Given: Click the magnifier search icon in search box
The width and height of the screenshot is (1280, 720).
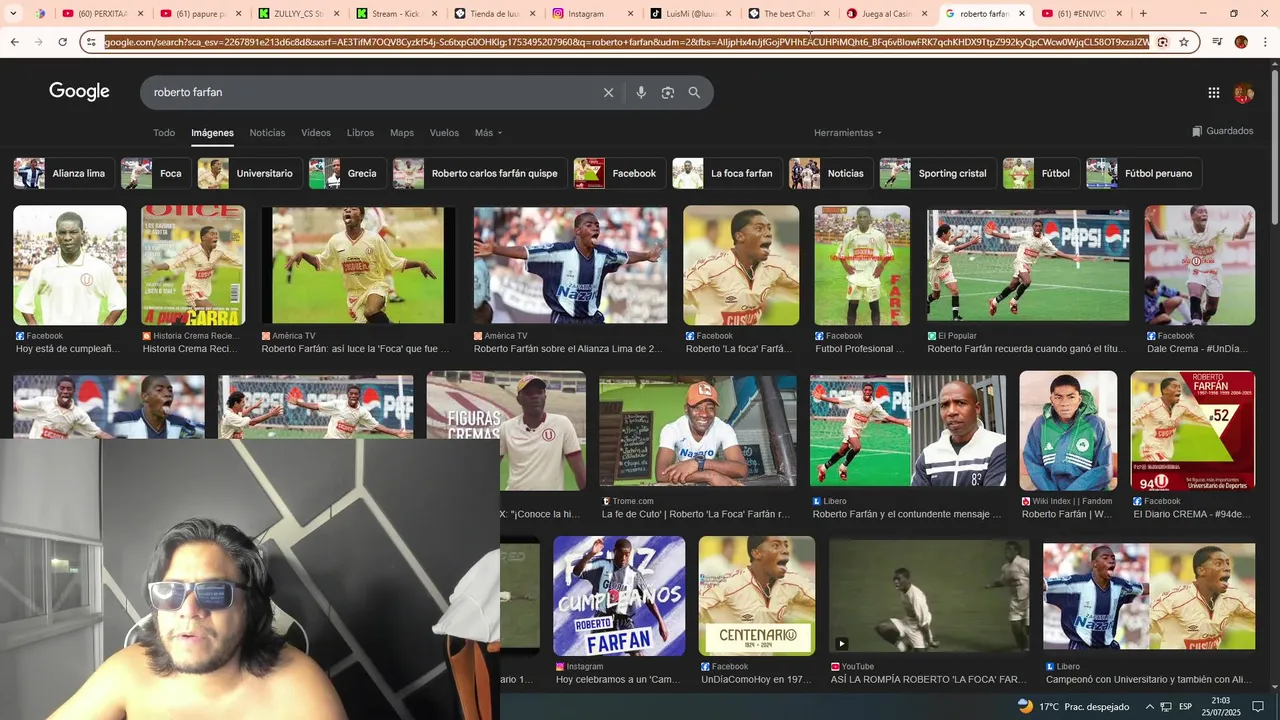Looking at the screenshot, I should [x=694, y=92].
